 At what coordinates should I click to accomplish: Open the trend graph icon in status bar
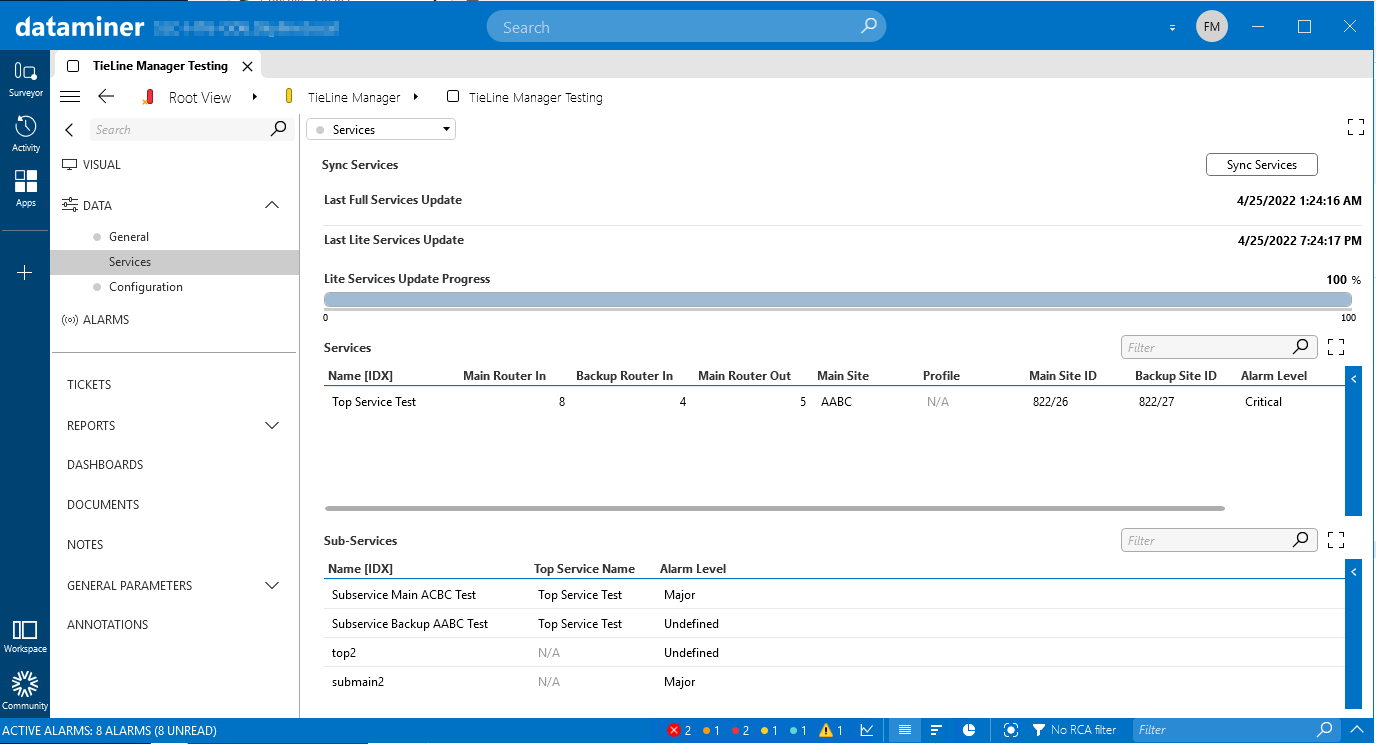[867, 731]
